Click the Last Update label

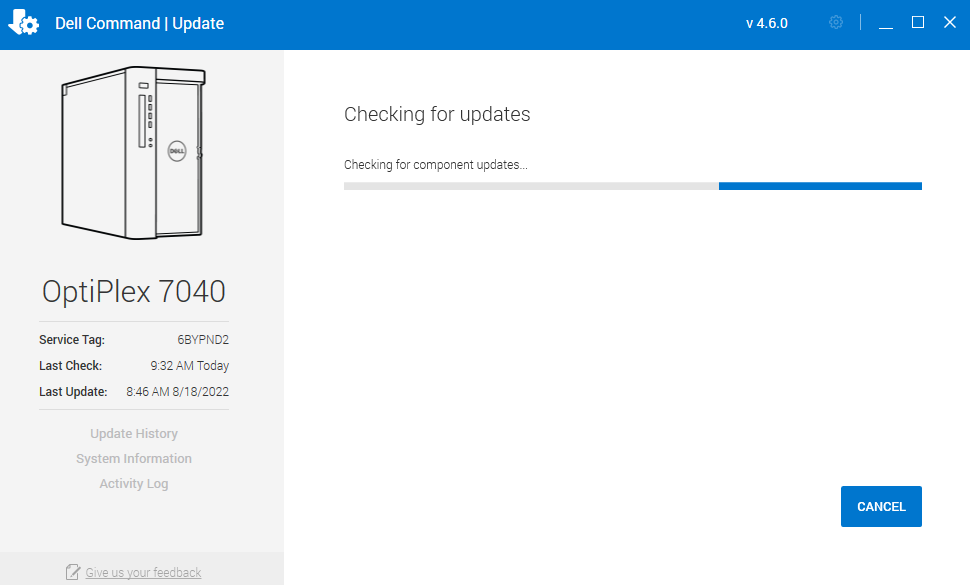(73, 391)
